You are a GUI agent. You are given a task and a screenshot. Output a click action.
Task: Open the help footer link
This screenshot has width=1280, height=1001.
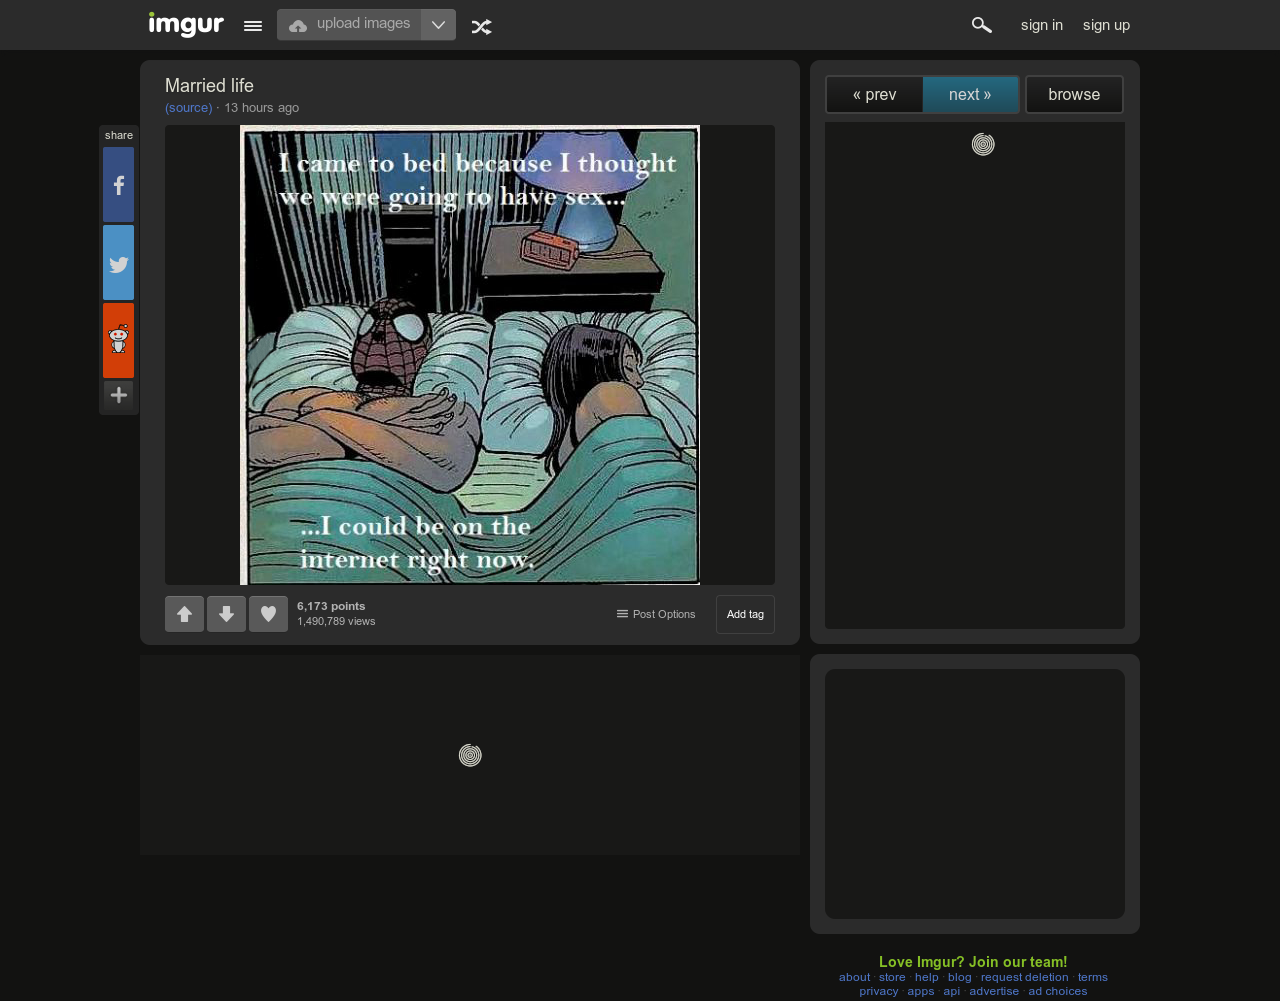927,977
